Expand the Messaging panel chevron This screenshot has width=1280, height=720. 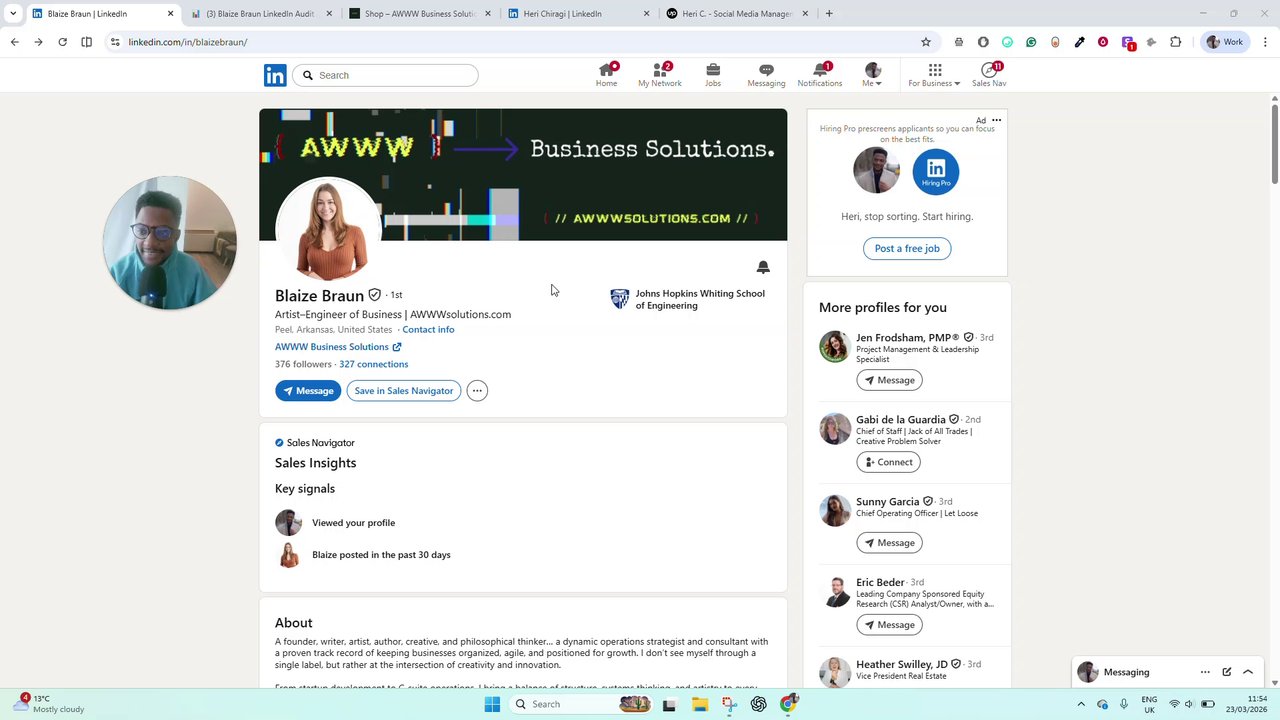[x=1248, y=672]
